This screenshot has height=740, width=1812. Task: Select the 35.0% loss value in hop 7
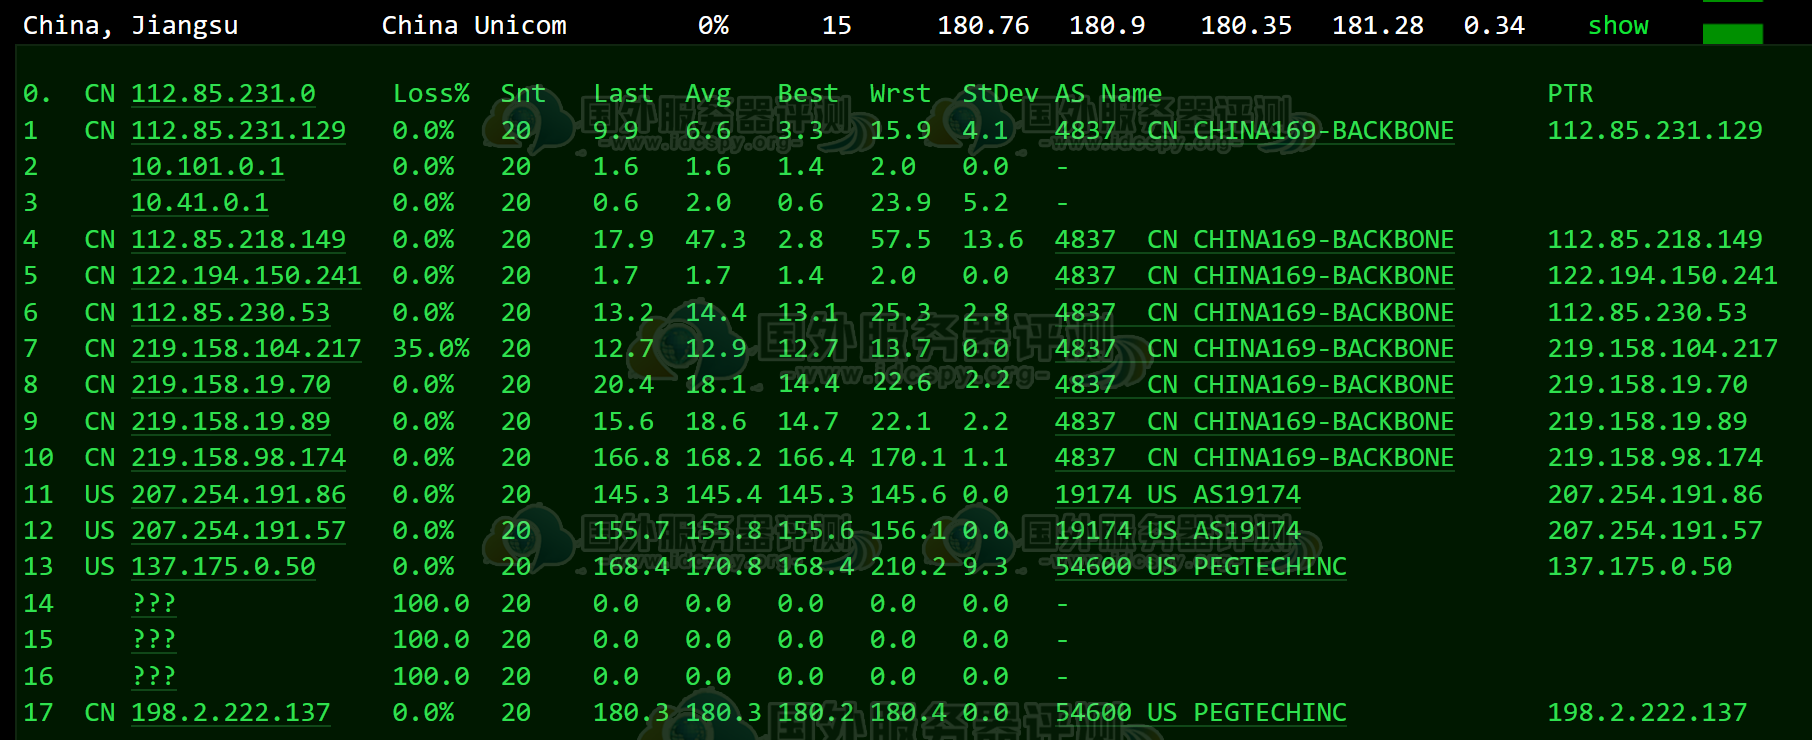pyautogui.click(x=431, y=349)
